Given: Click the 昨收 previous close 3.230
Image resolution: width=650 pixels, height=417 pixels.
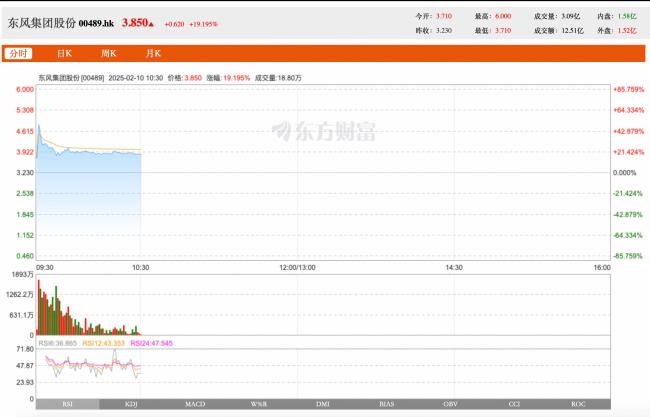Looking at the screenshot, I should (x=444, y=31).
